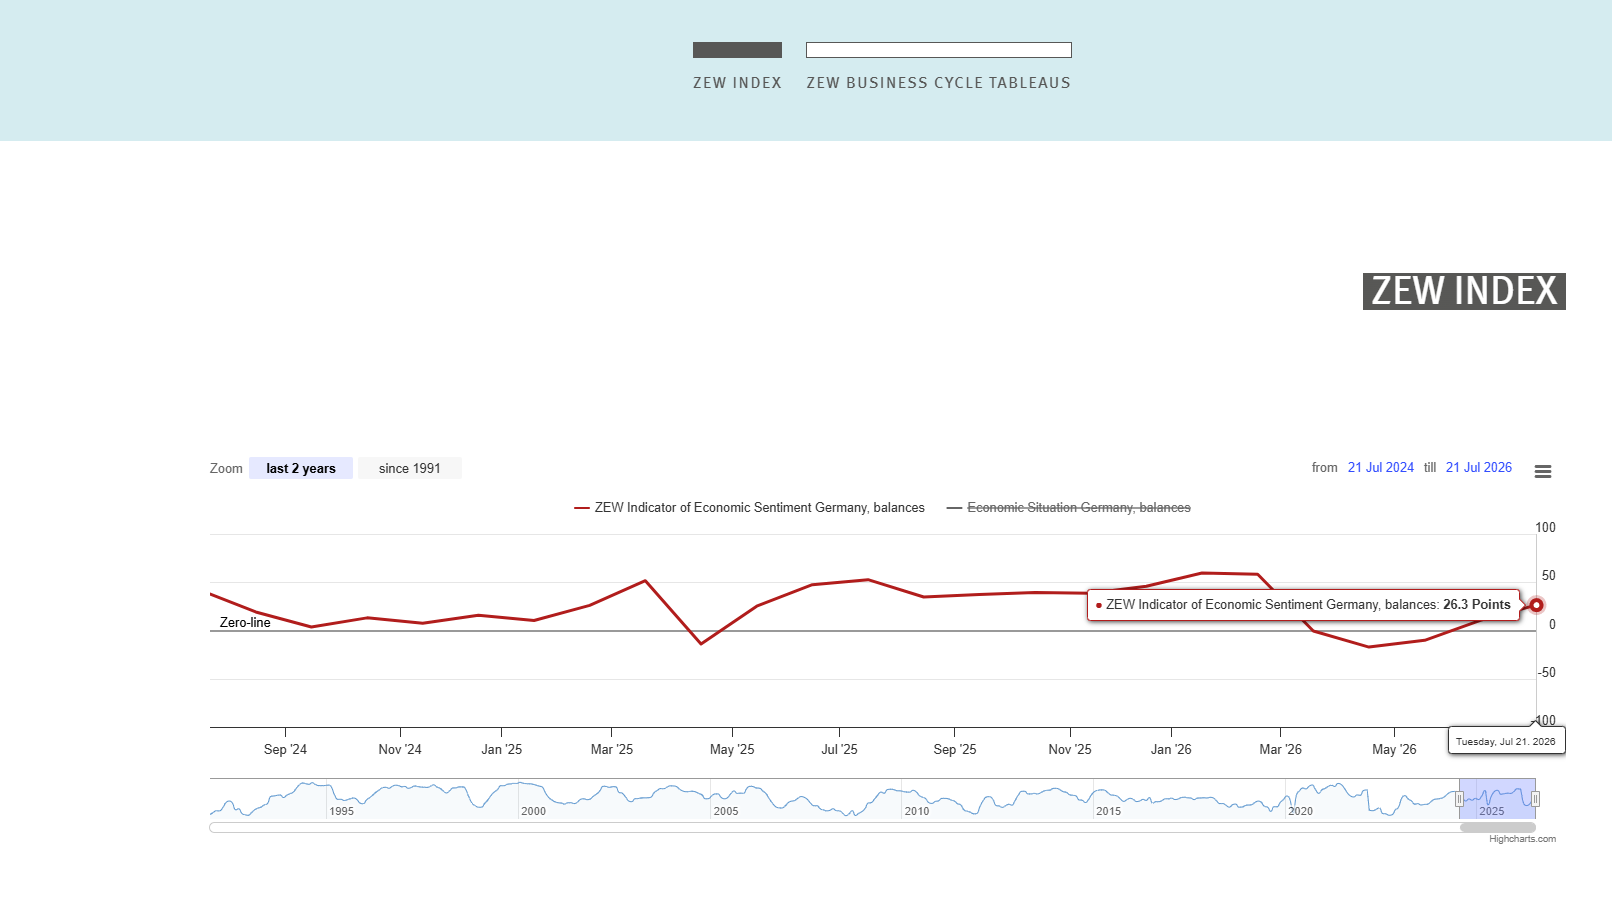This screenshot has width=1612, height=908.
Task: Toggle ZEW Indicator of Economic Sentiment series
Action: tap(750, 508)
